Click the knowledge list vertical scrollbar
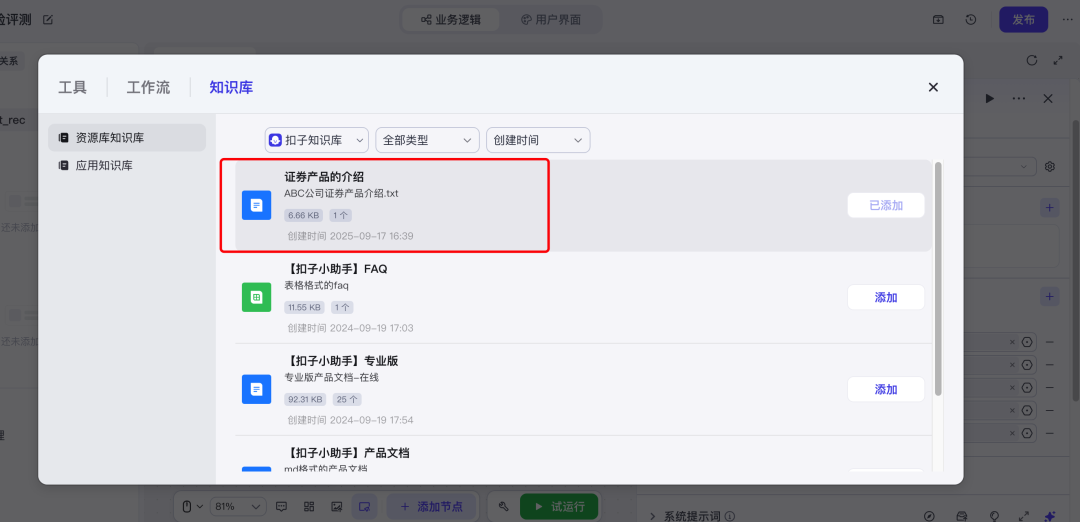This screenshot has height=522, width=1080. point(938,278)
